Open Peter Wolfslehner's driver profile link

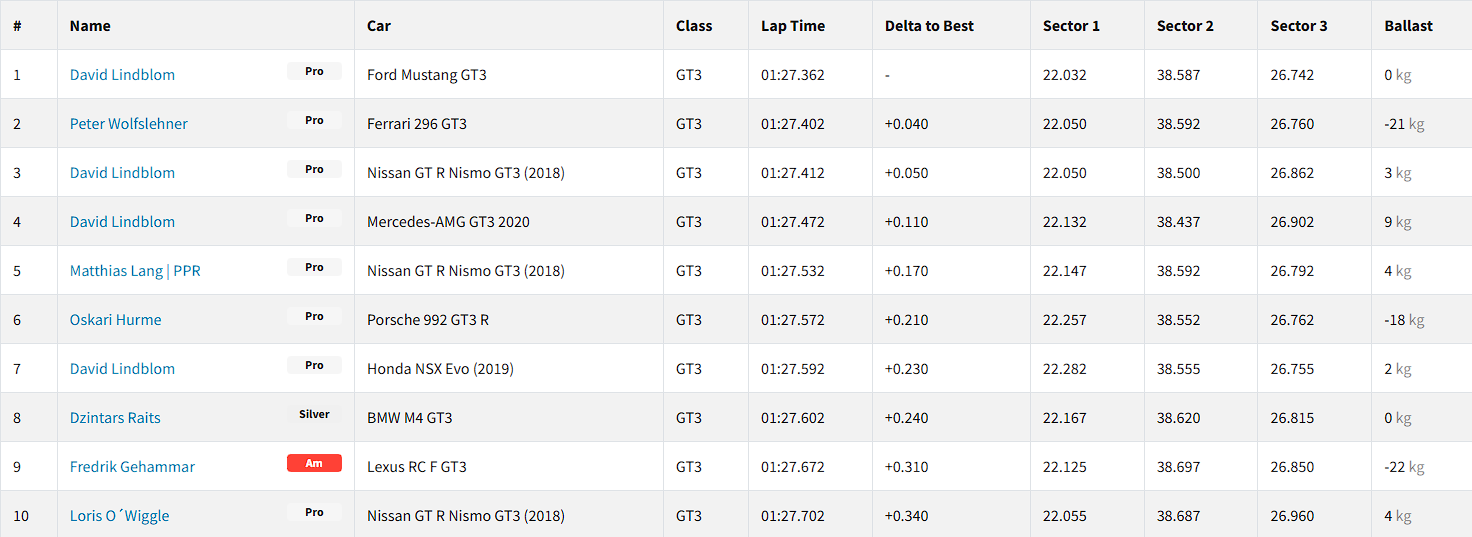click(x=128, y=124)
